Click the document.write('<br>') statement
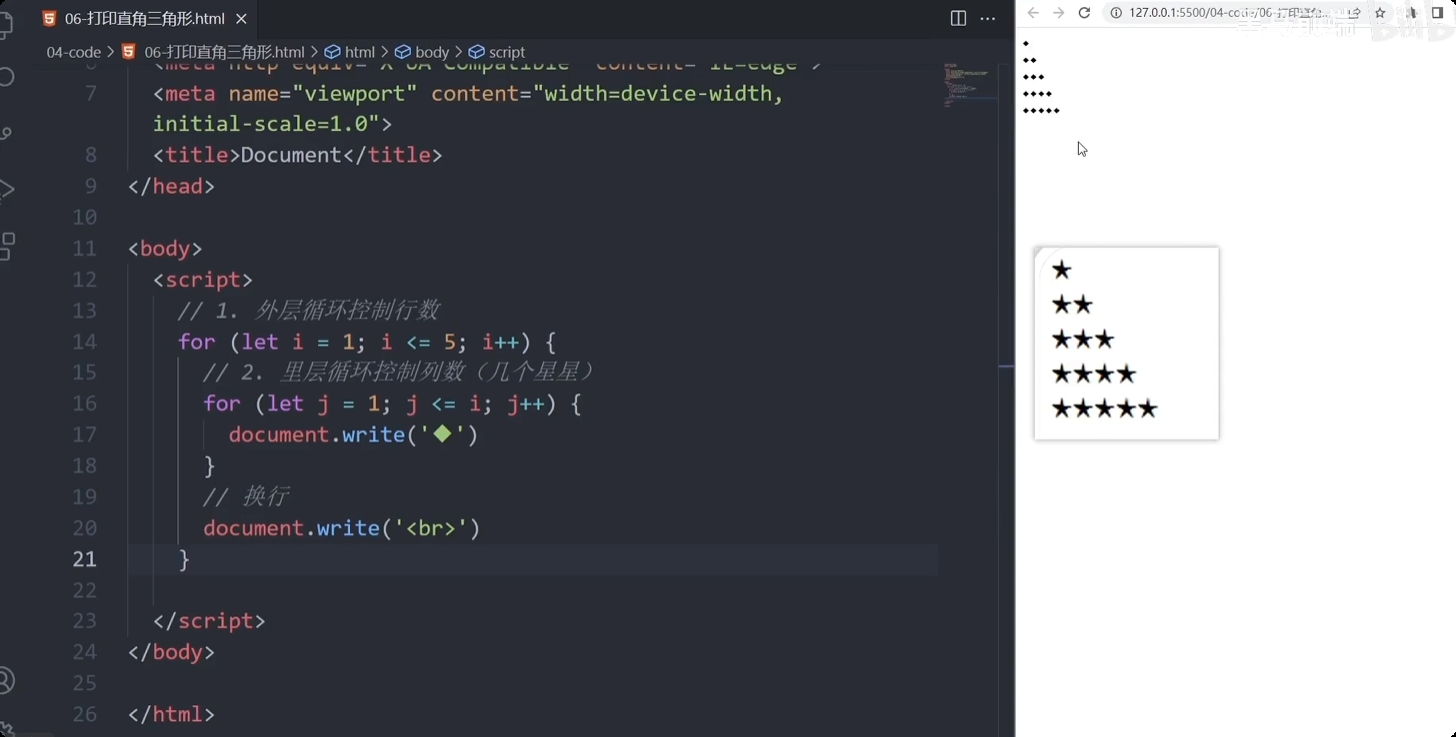The height and width of the screenshot is (737, 1456). click(342, 527)
